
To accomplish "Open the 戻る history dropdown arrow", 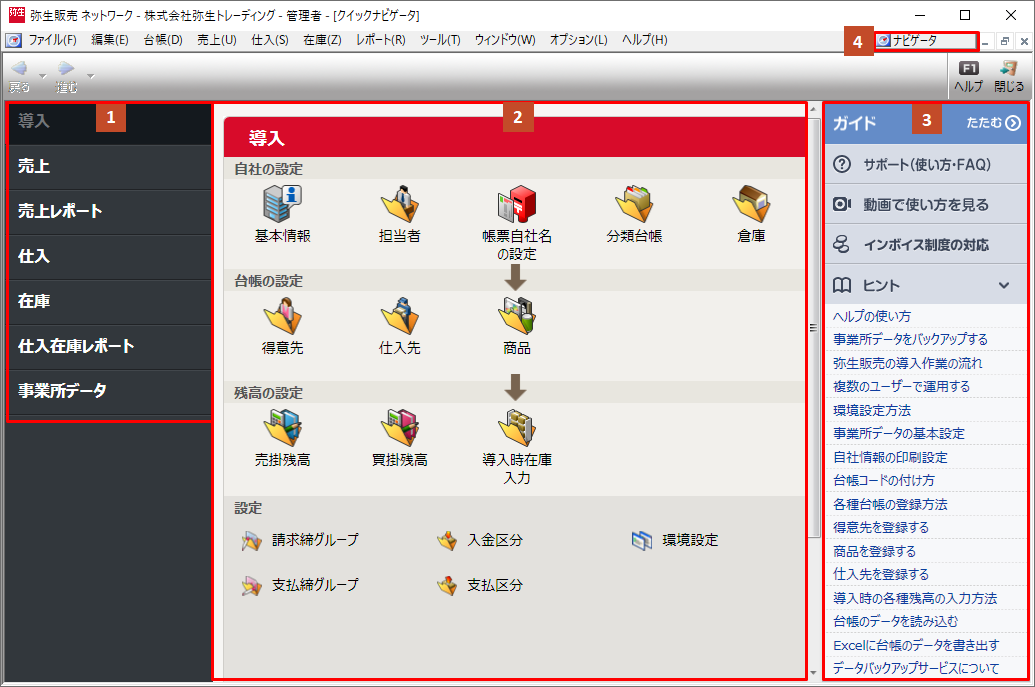I will point(43,77).
